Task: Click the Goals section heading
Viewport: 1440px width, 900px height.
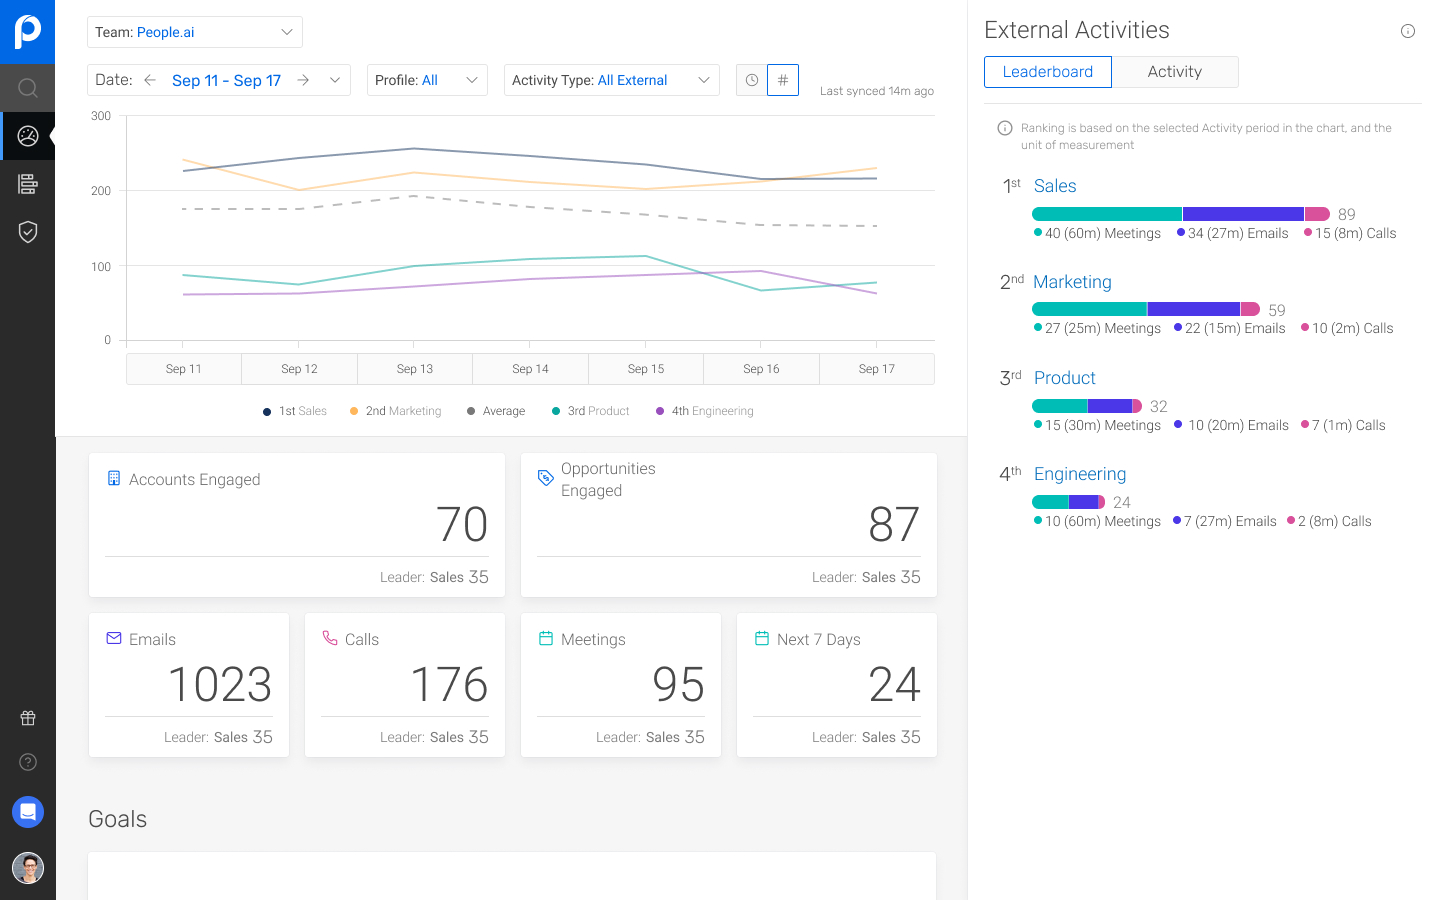Action: pyautogui.click(x=118, y=819)
